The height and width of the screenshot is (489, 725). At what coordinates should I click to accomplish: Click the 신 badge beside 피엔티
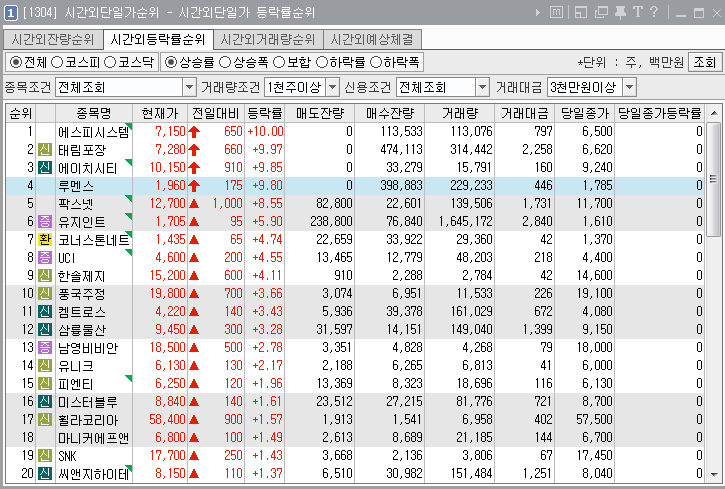pyautogui.click(x=45, y=384)
